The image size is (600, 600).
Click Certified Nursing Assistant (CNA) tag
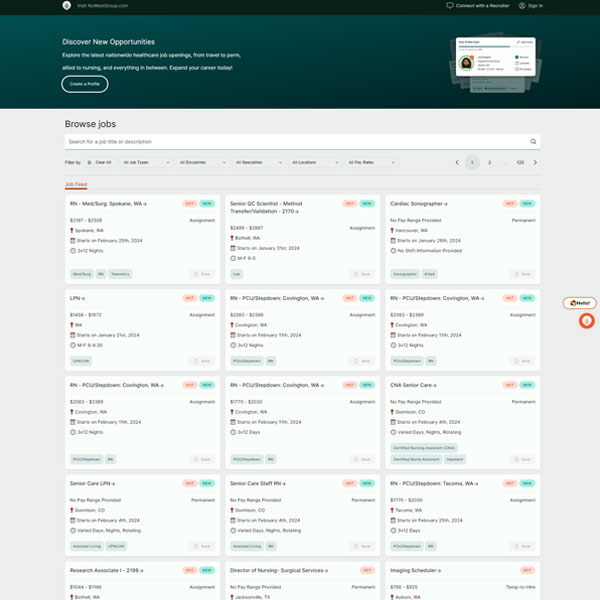(424, 448)
